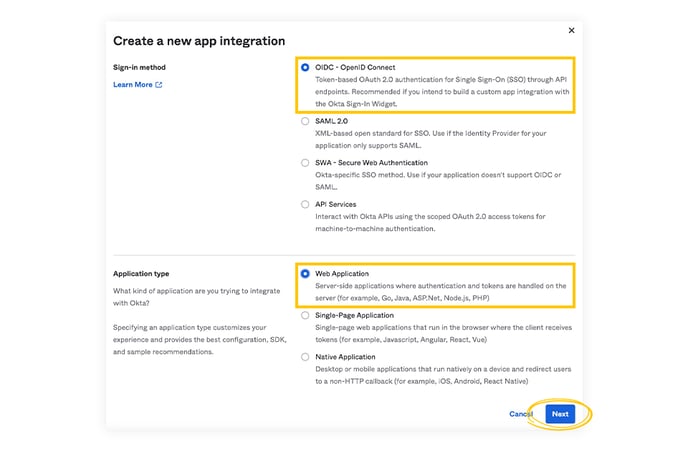Image resolution: width=688 pixels, height=450 pixels.
Task: Open the Learn More link
Action: point(133,85)
